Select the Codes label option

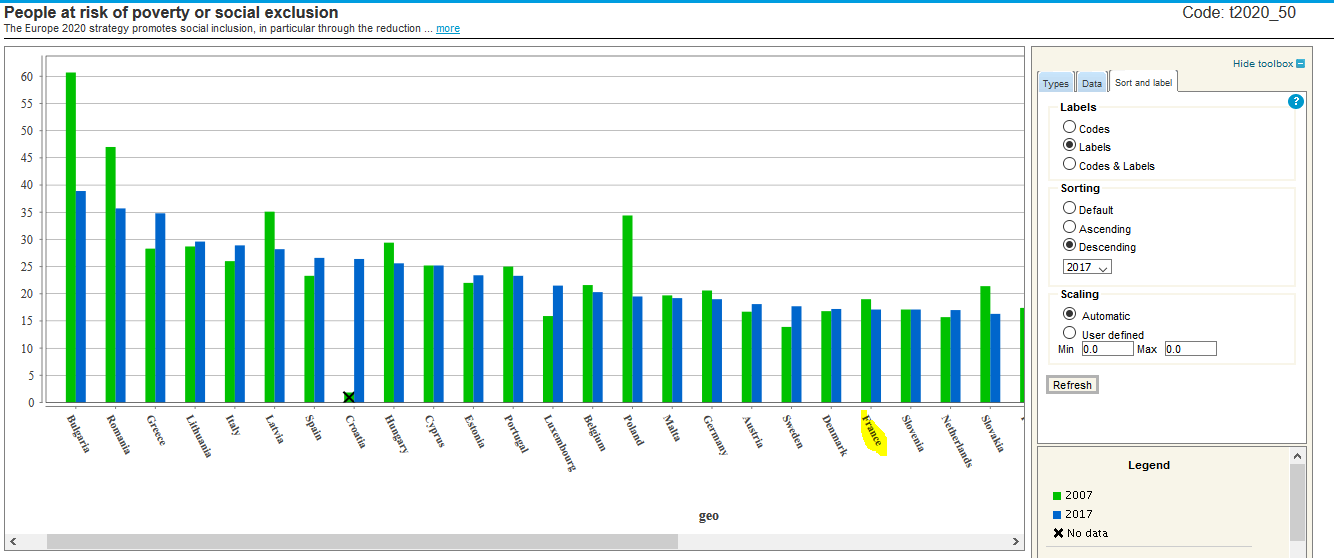1070,128
